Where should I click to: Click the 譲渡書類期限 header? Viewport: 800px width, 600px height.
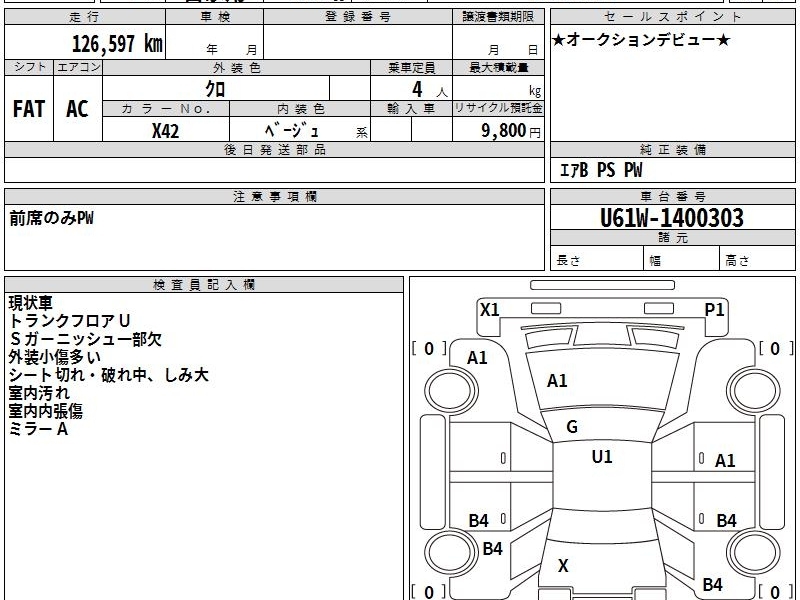click(x=498, y=17)
